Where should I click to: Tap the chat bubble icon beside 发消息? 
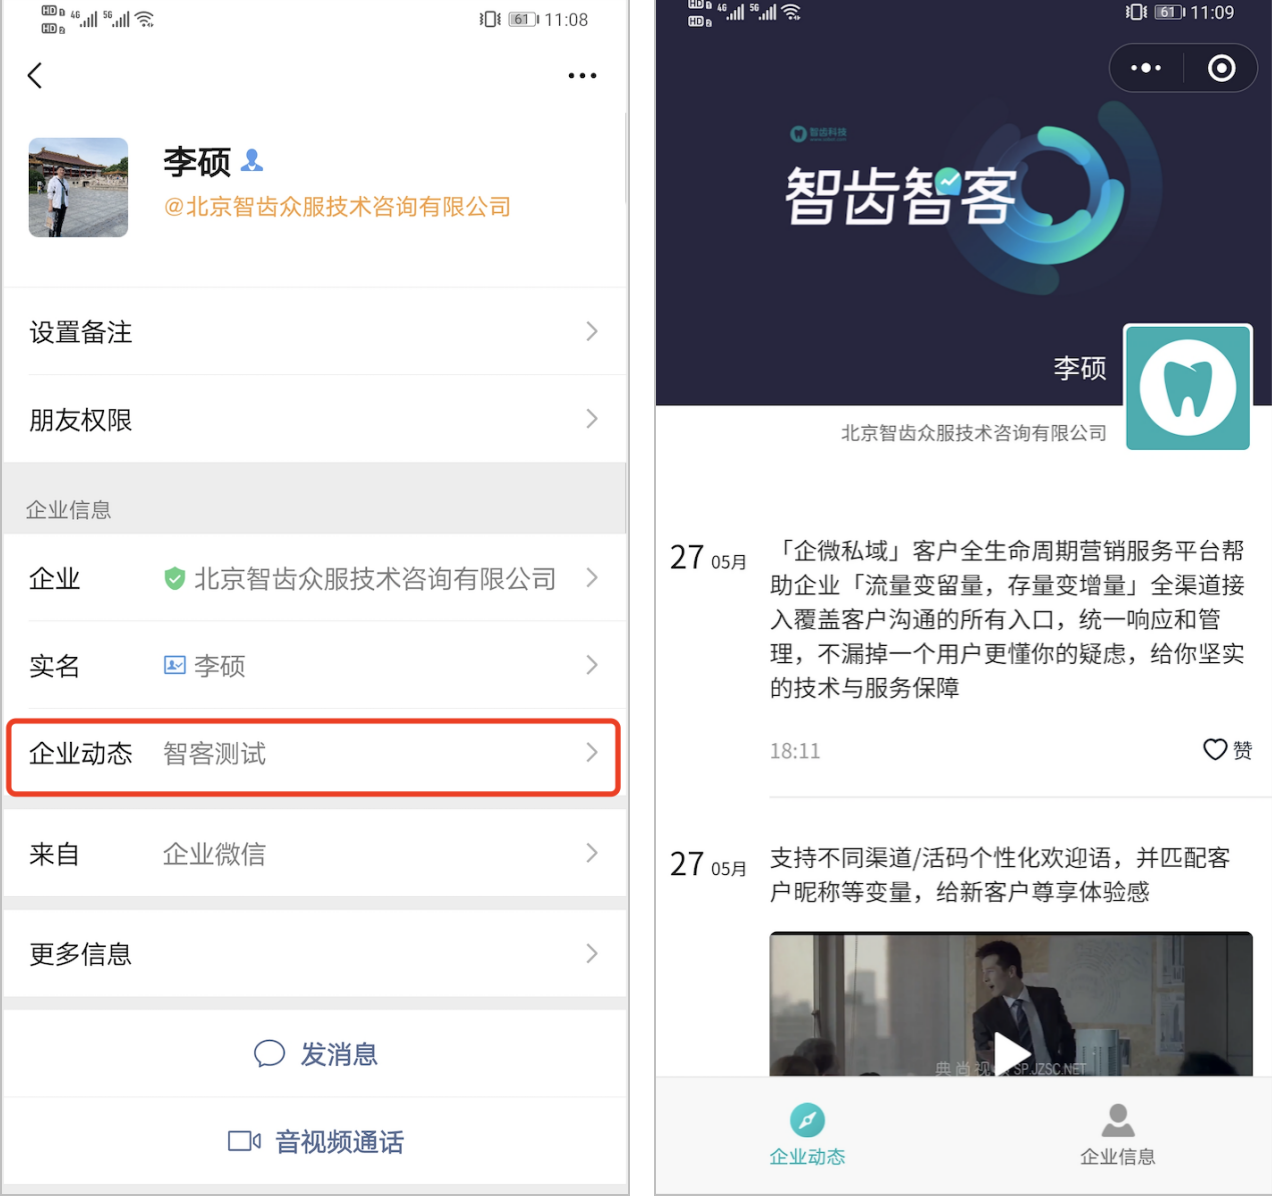[x=270, y=1054]
